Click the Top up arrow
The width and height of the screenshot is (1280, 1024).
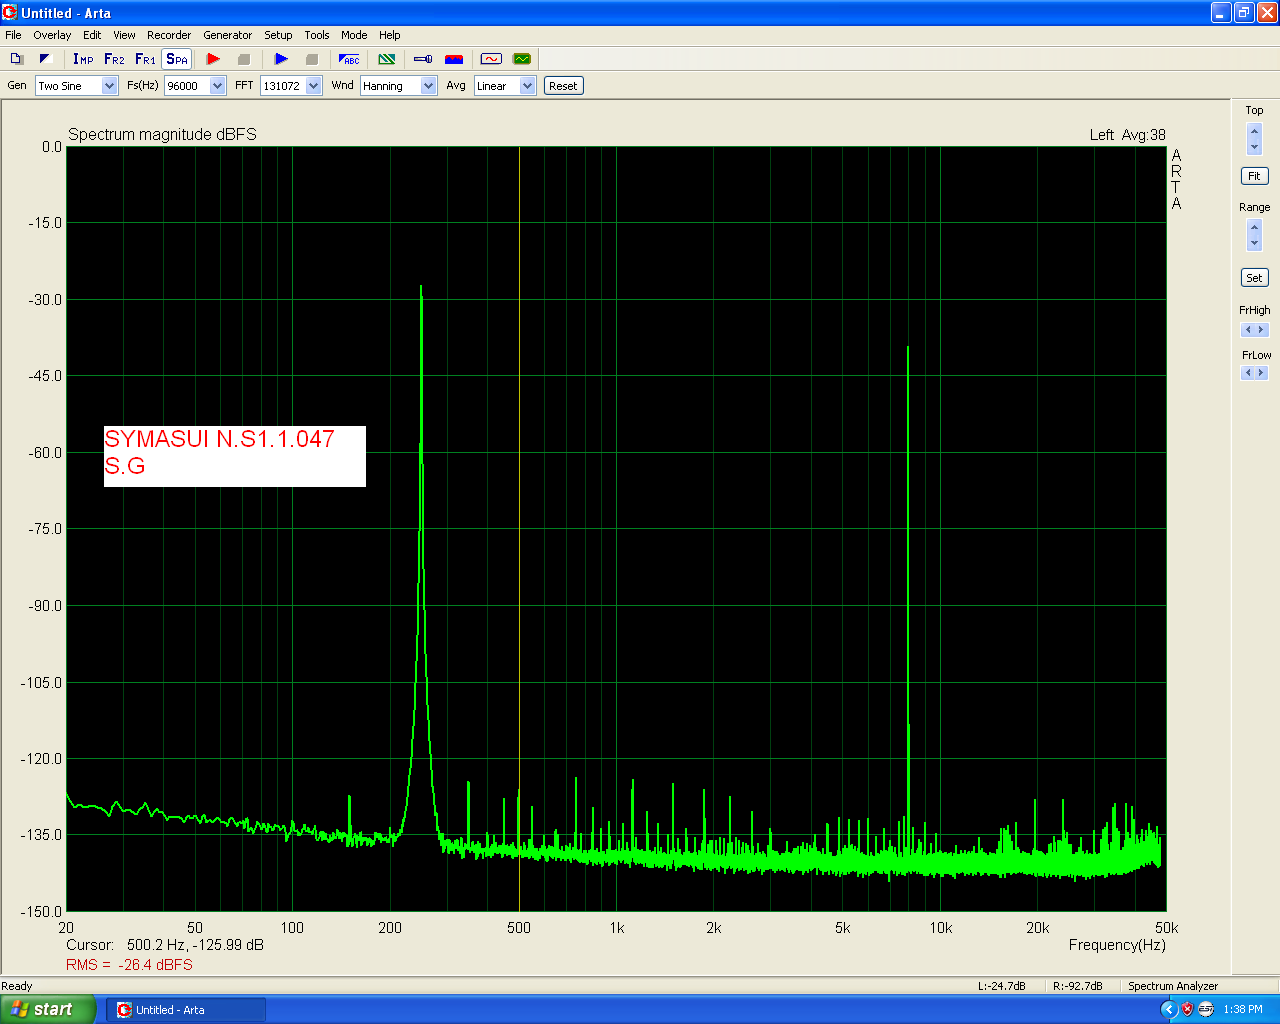[1255, 131]
